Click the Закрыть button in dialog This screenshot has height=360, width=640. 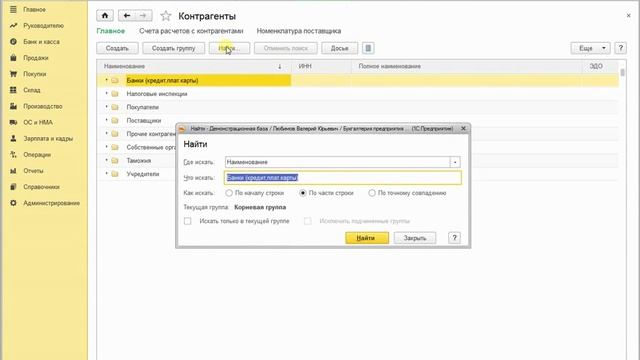415,238
